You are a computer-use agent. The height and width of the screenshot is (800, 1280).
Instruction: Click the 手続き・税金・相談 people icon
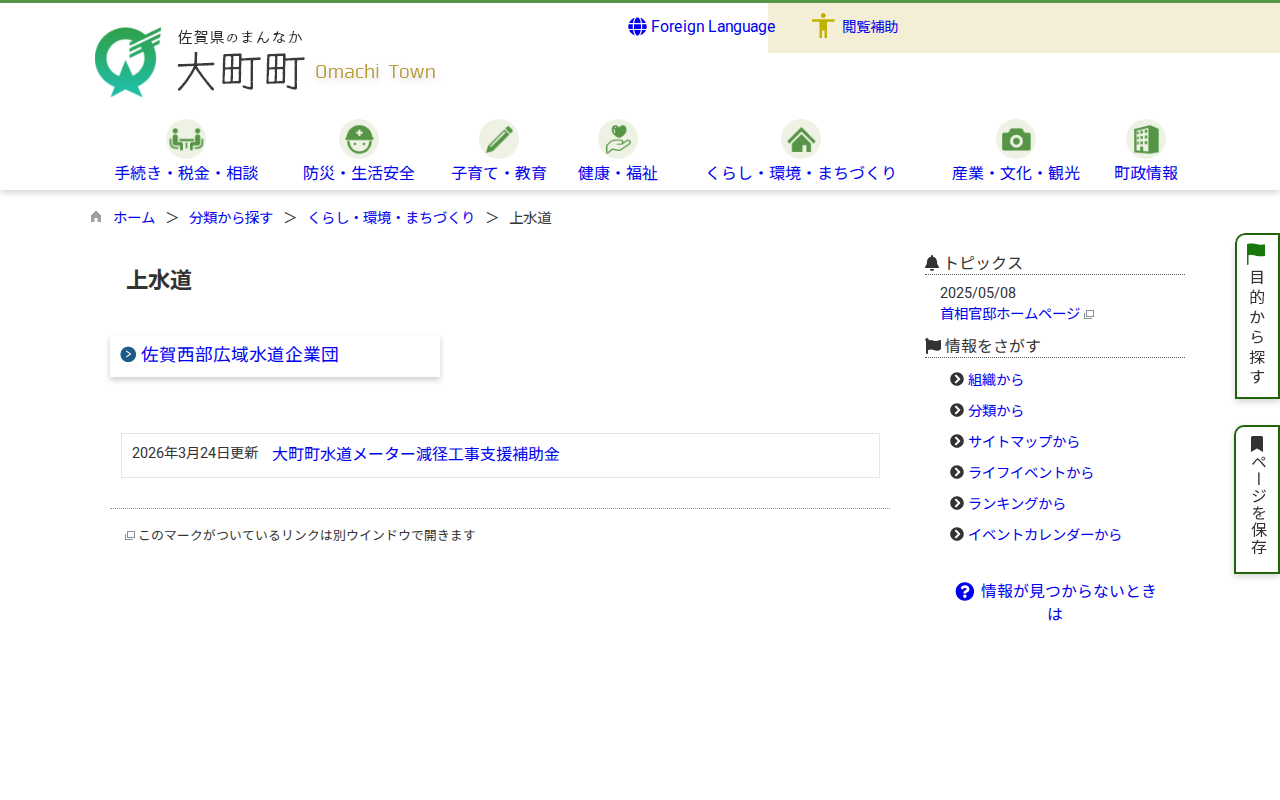pos(186,139)
